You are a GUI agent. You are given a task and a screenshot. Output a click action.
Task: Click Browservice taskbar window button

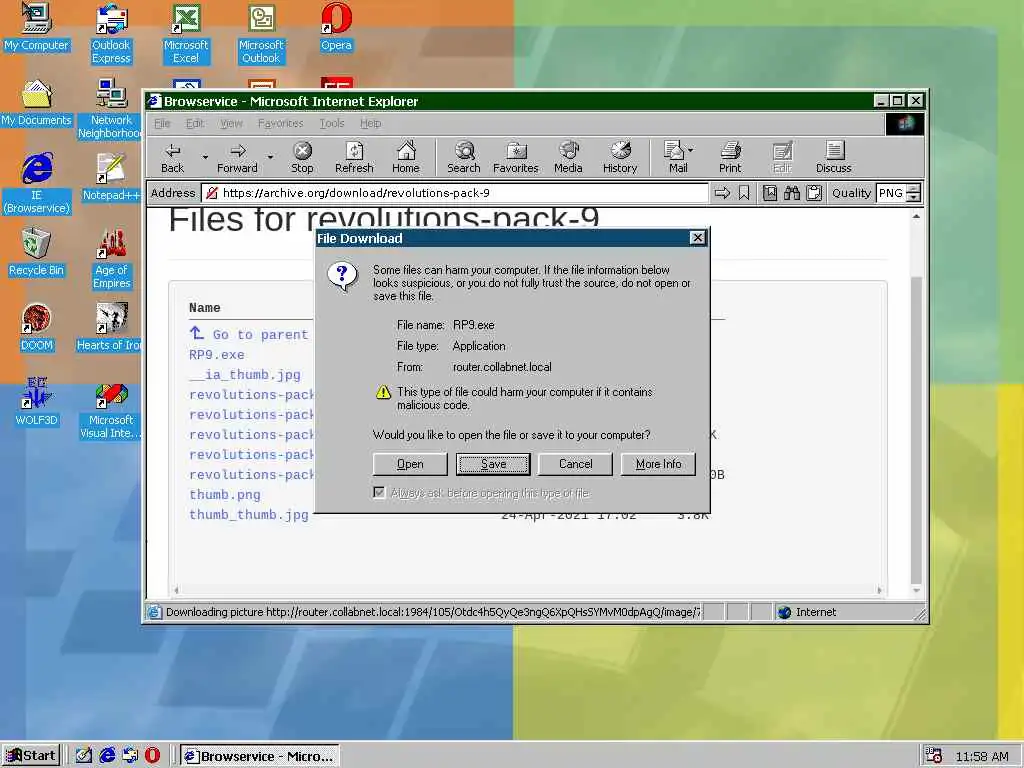point(260,756)
